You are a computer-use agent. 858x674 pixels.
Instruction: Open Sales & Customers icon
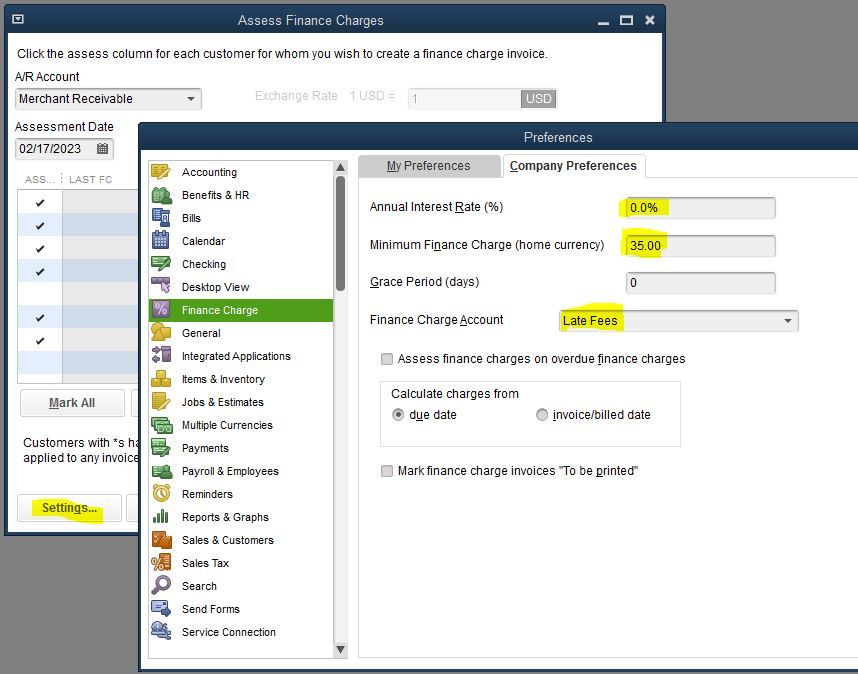(x=161, y=539)
